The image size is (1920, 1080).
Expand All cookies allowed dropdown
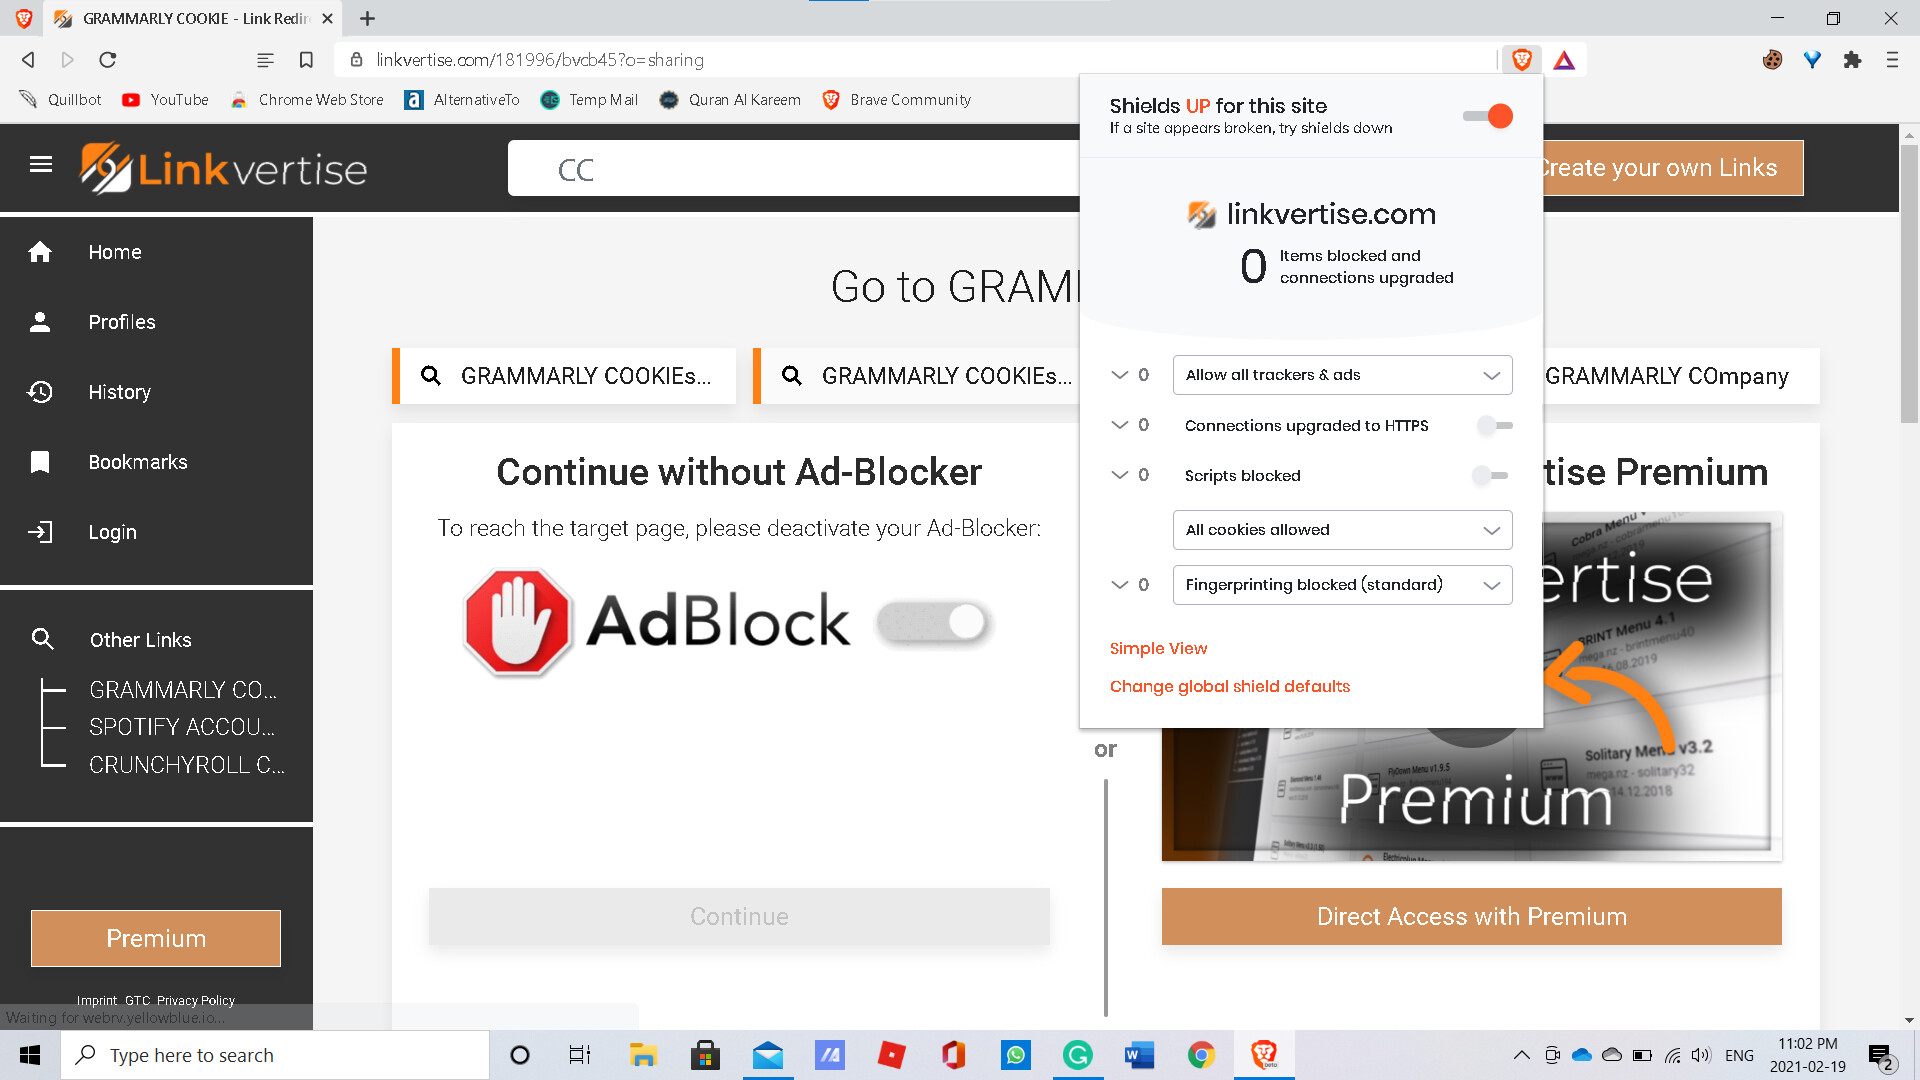click(x=1490, y=529)
